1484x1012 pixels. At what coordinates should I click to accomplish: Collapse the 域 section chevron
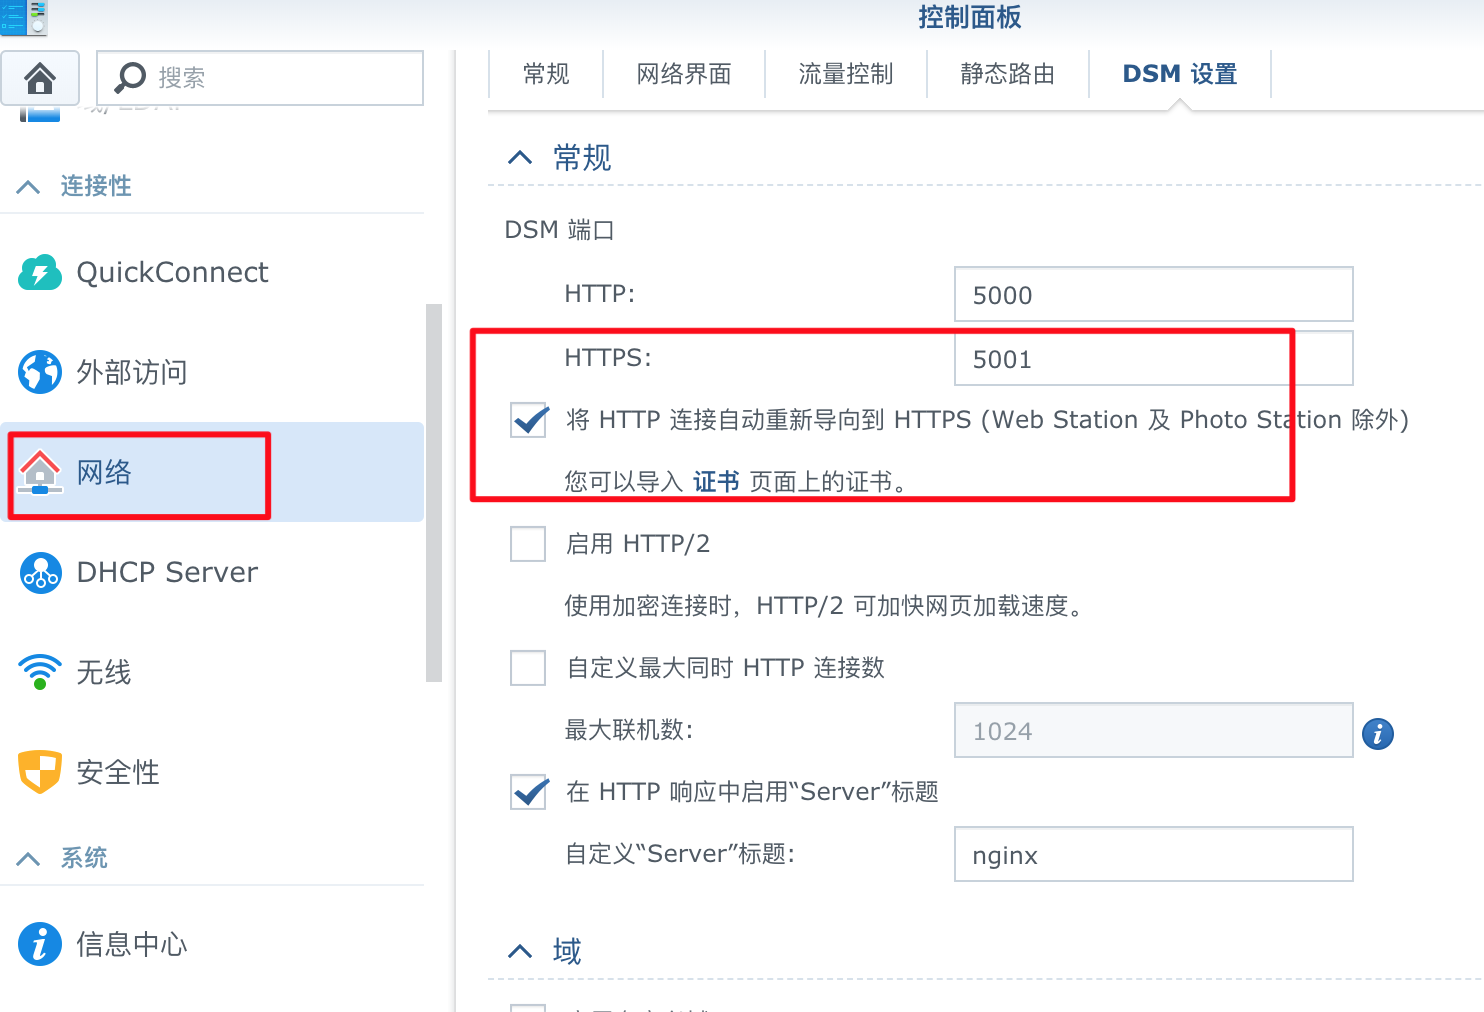520,951
